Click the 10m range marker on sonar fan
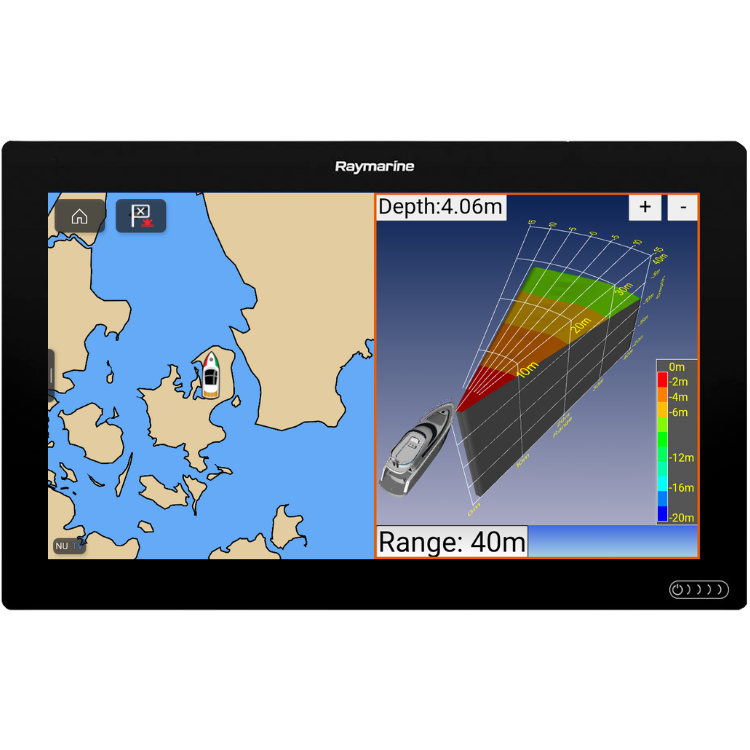Screen dimensions: 750x750 [x=526, y=369]
